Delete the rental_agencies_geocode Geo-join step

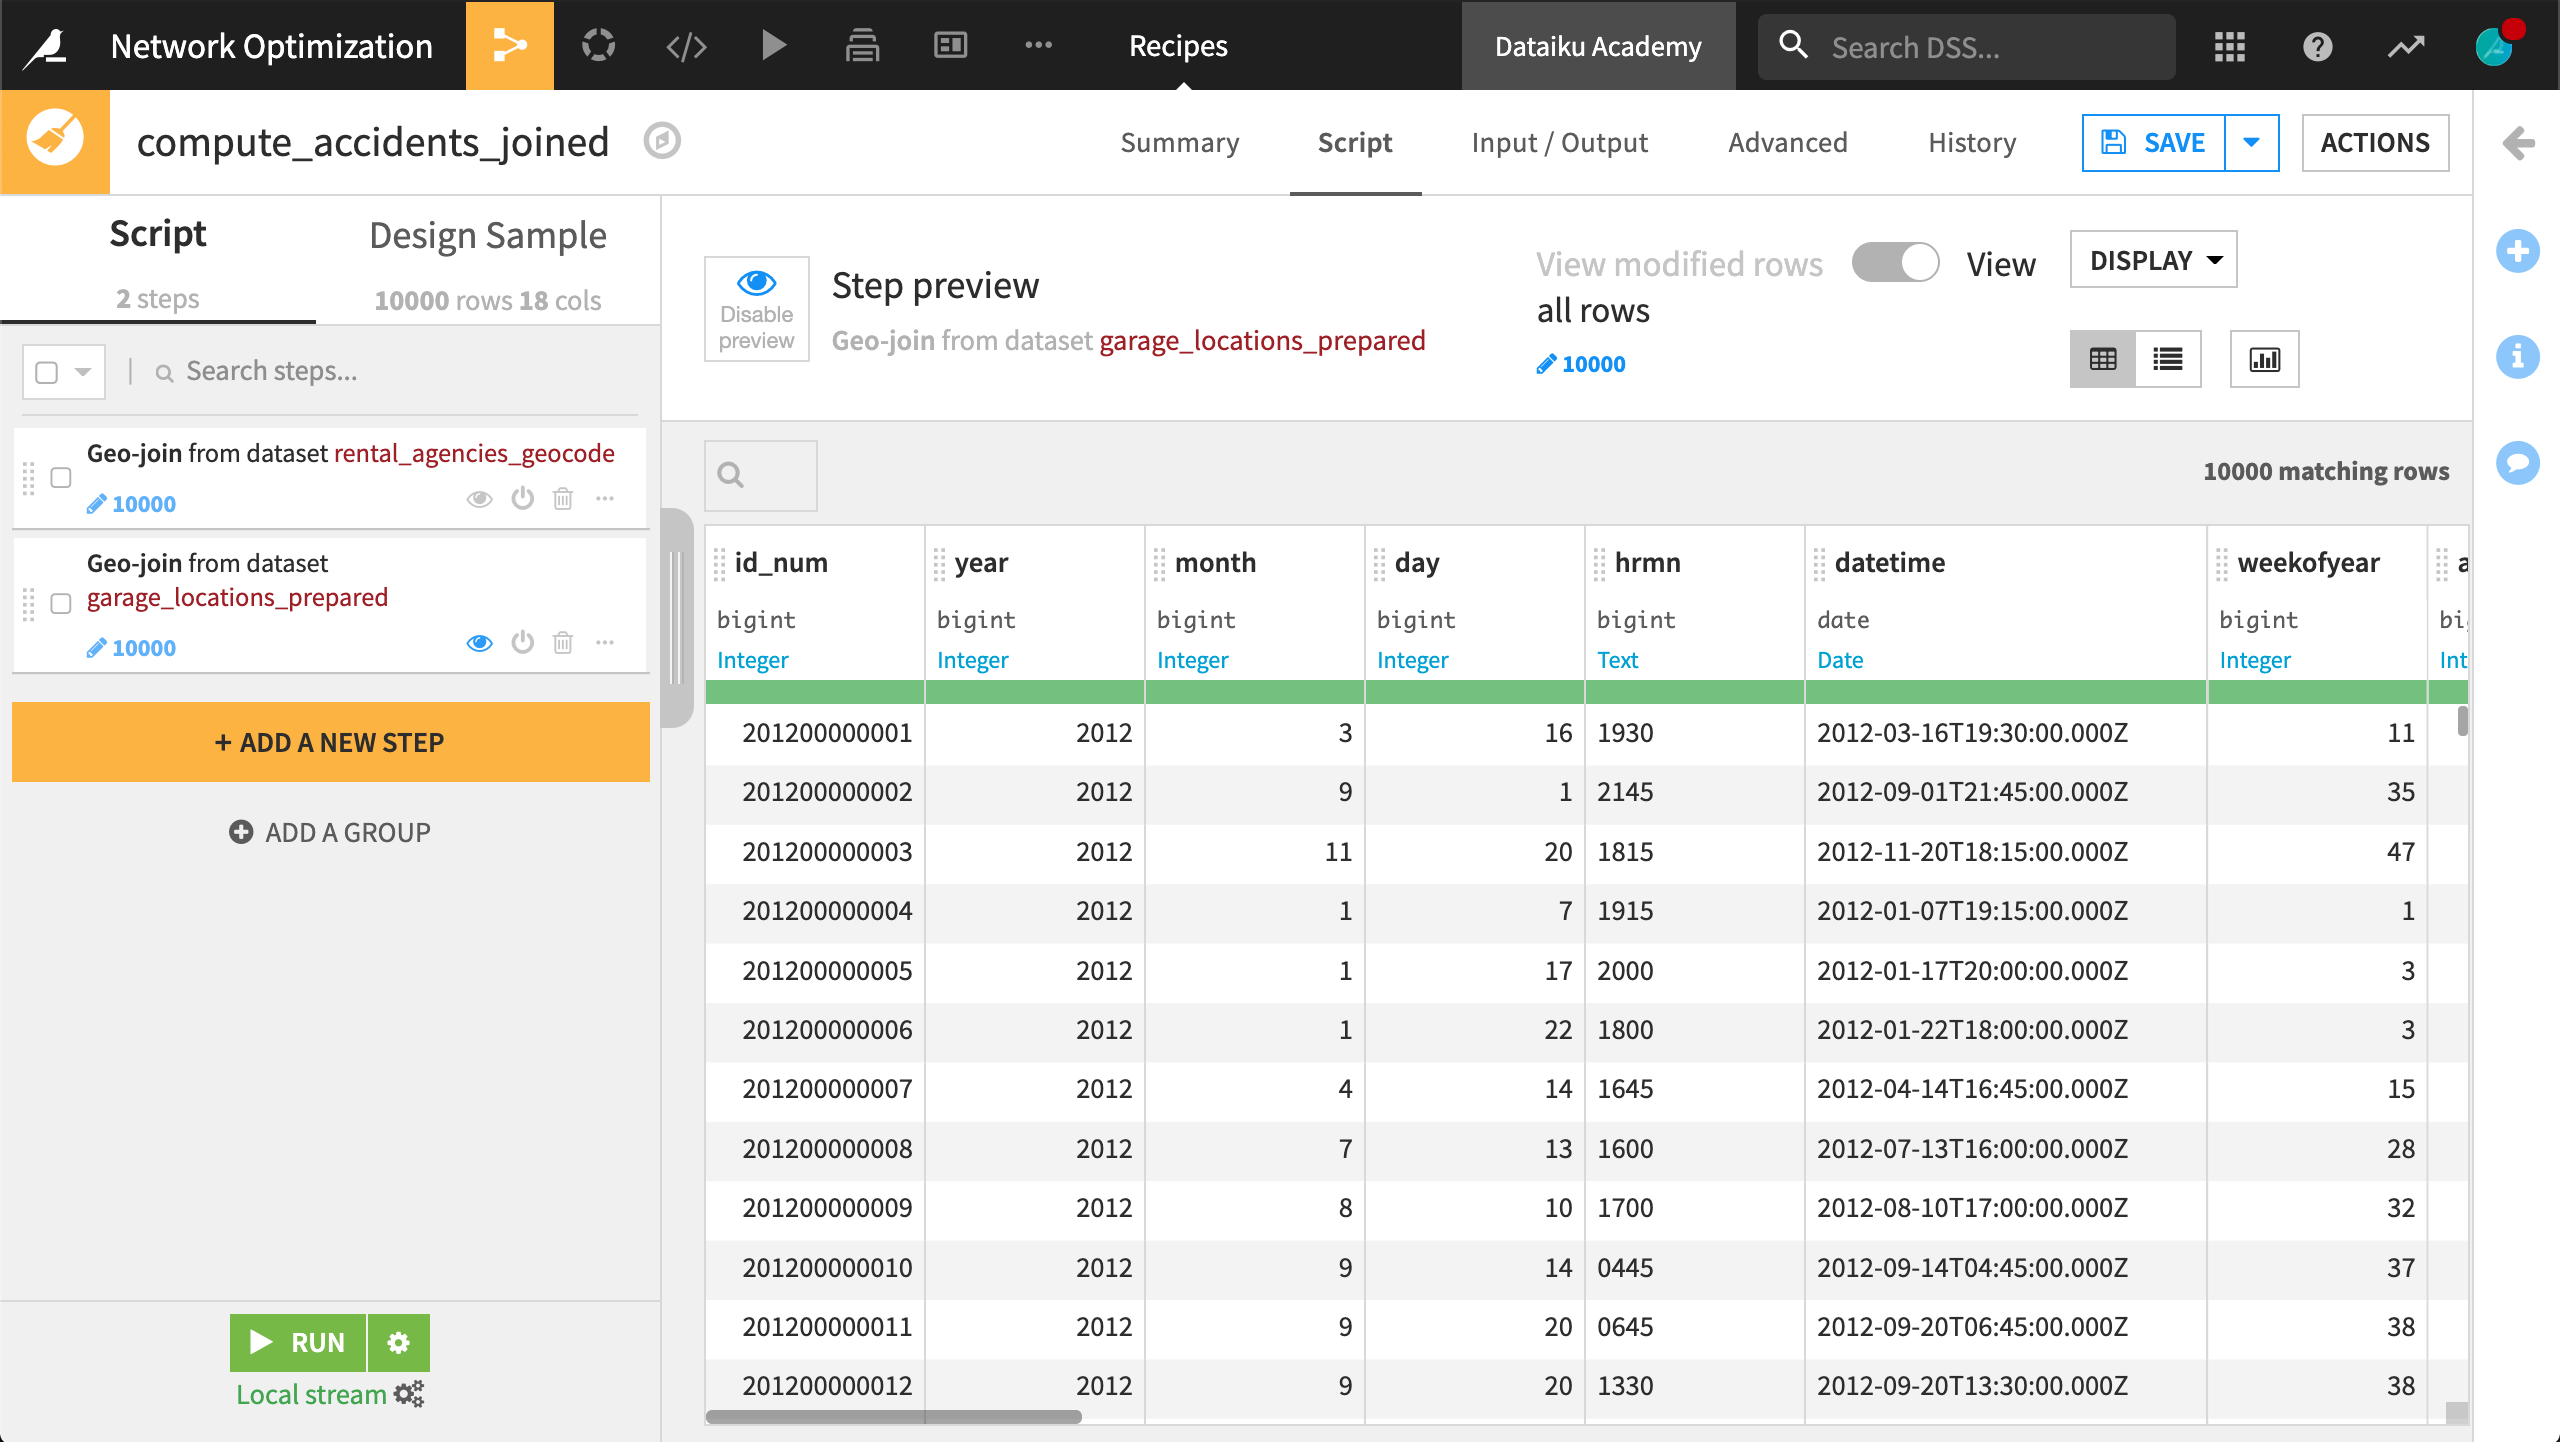[x=563, y=498]
